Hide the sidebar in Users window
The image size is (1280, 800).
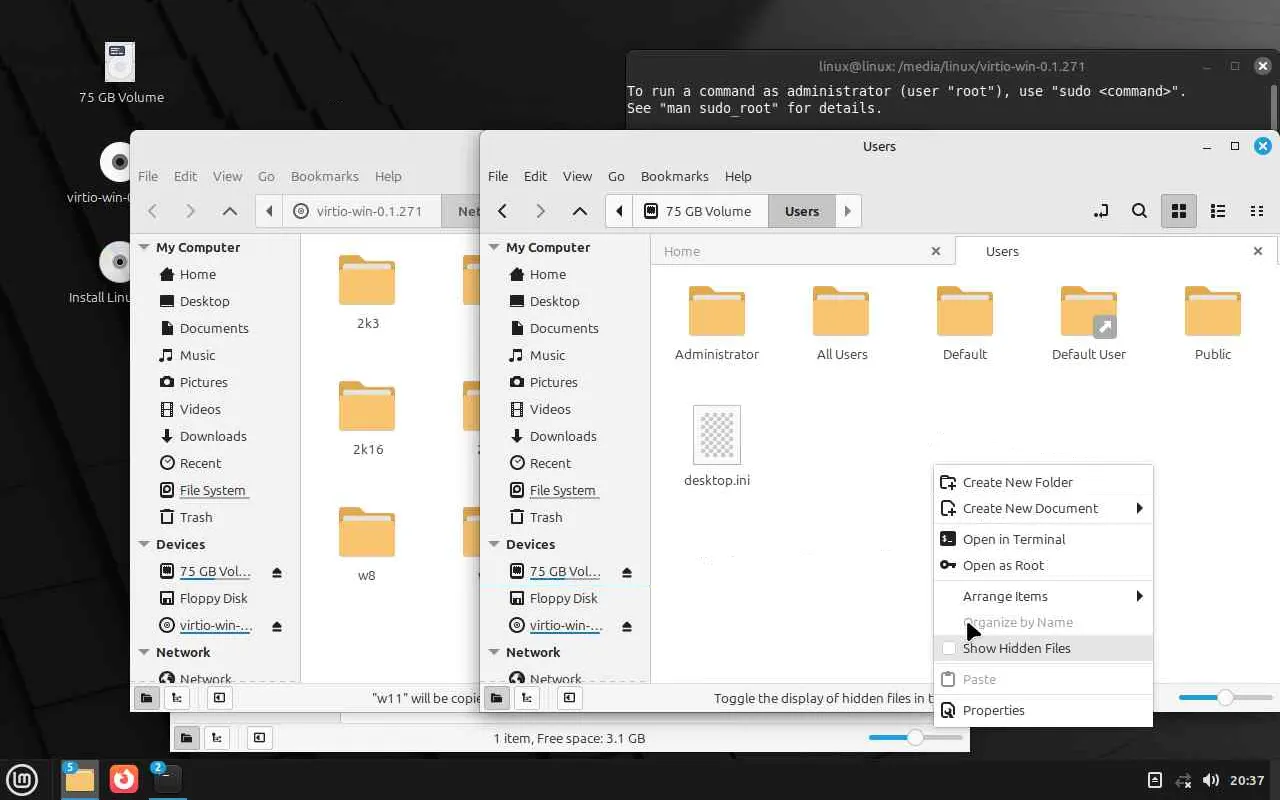[569, 698]
